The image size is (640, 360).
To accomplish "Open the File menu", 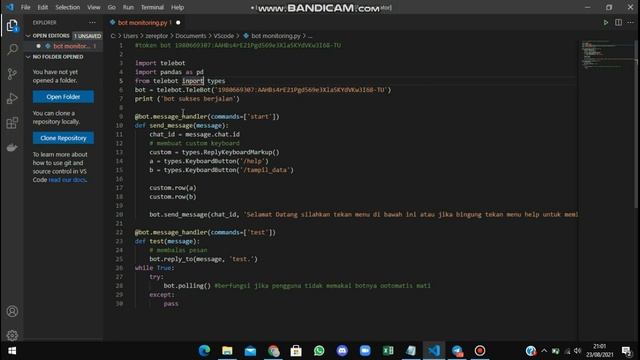I will point(25,7).
